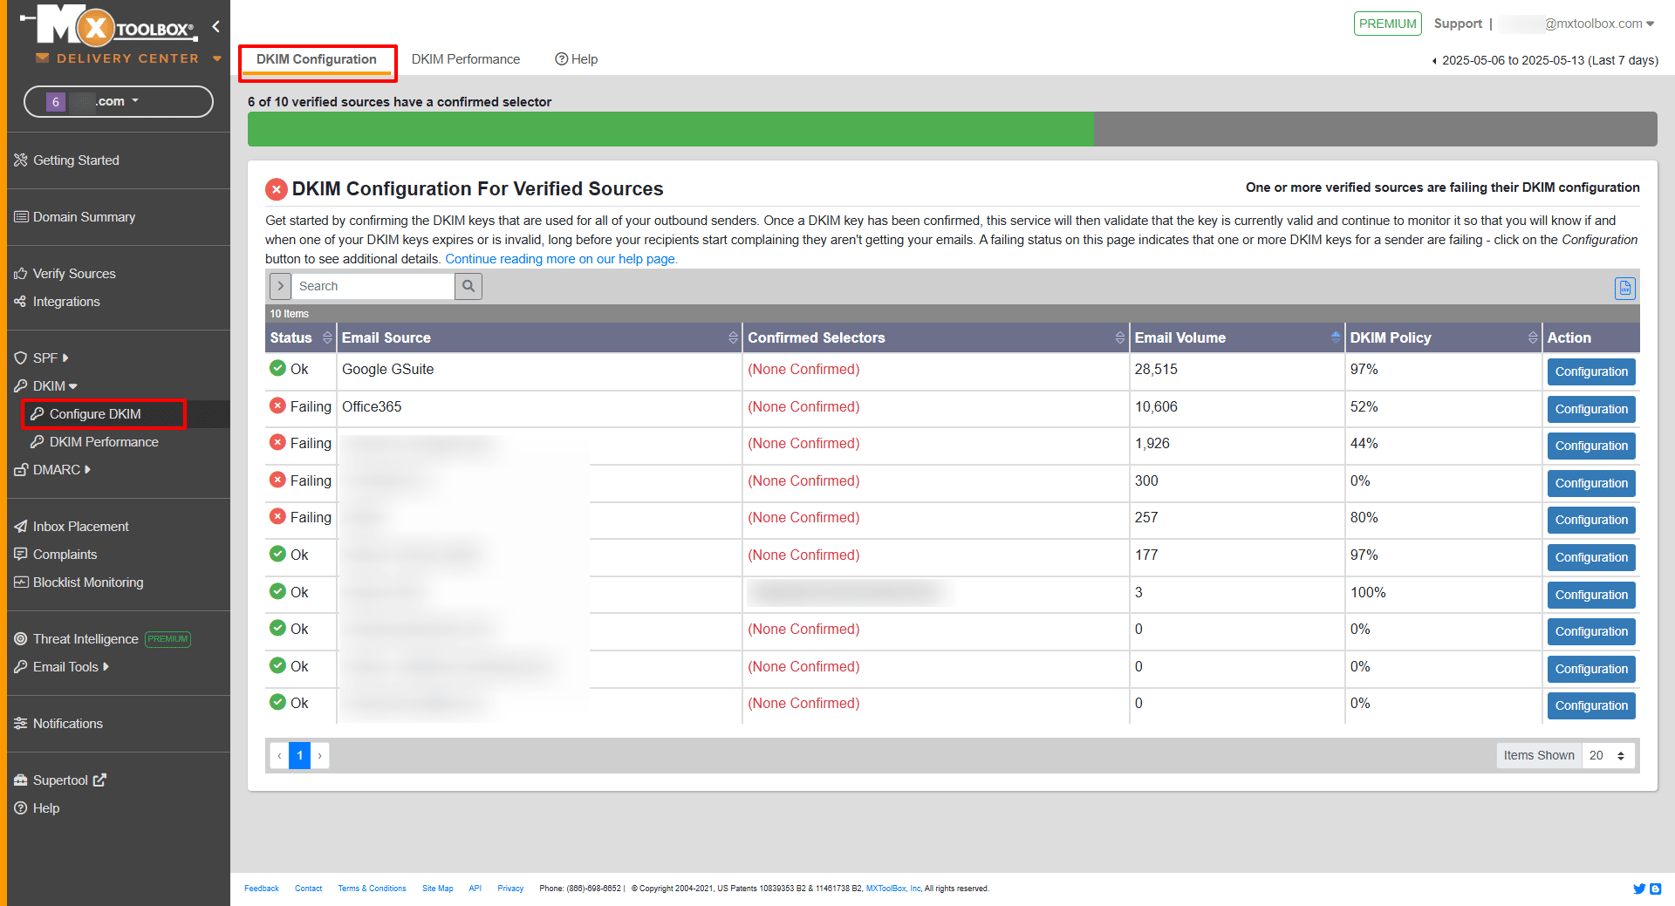
Task: Export the table with the spreadsheet icon
Action: point(1624,288)
